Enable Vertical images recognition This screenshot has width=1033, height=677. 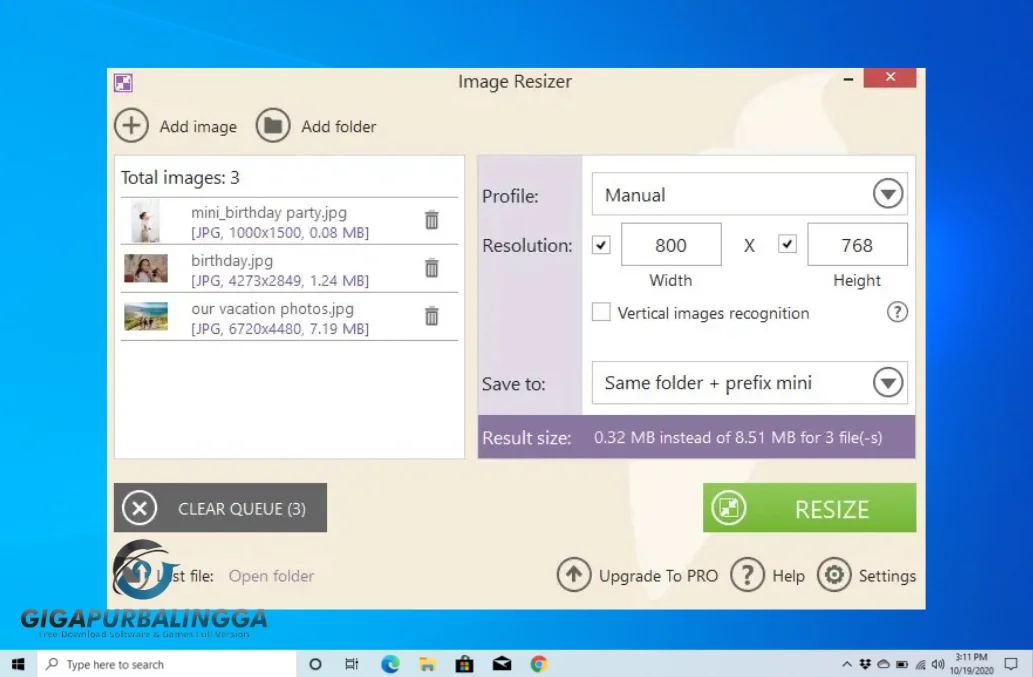pyautogui.click(x=601, y=312)
